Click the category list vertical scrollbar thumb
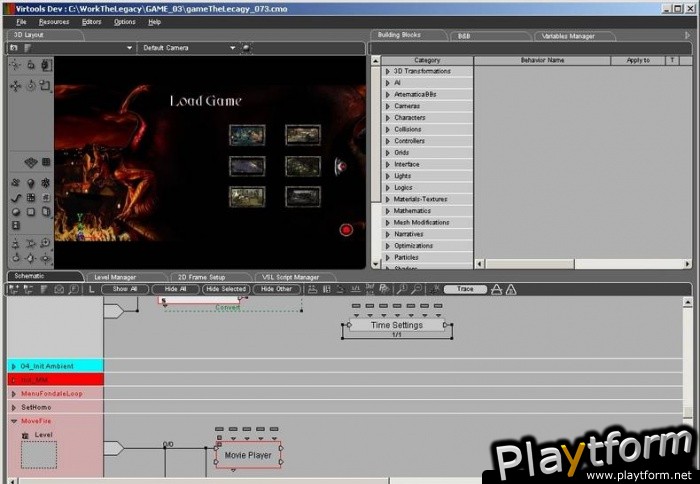 tap(375, 134)
